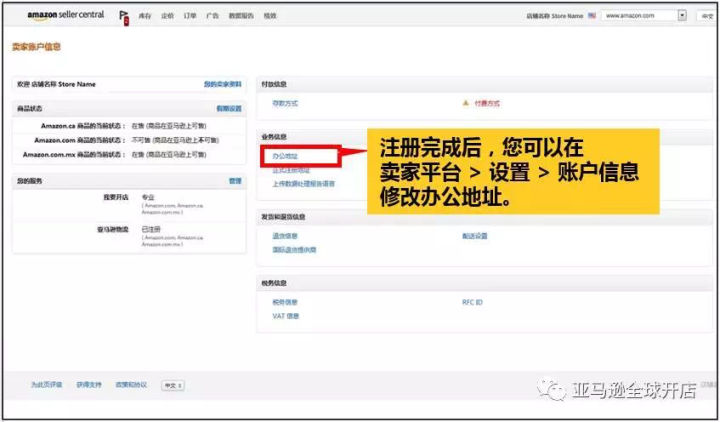Open 付费方式 charge method link

[x=487, y=103]
